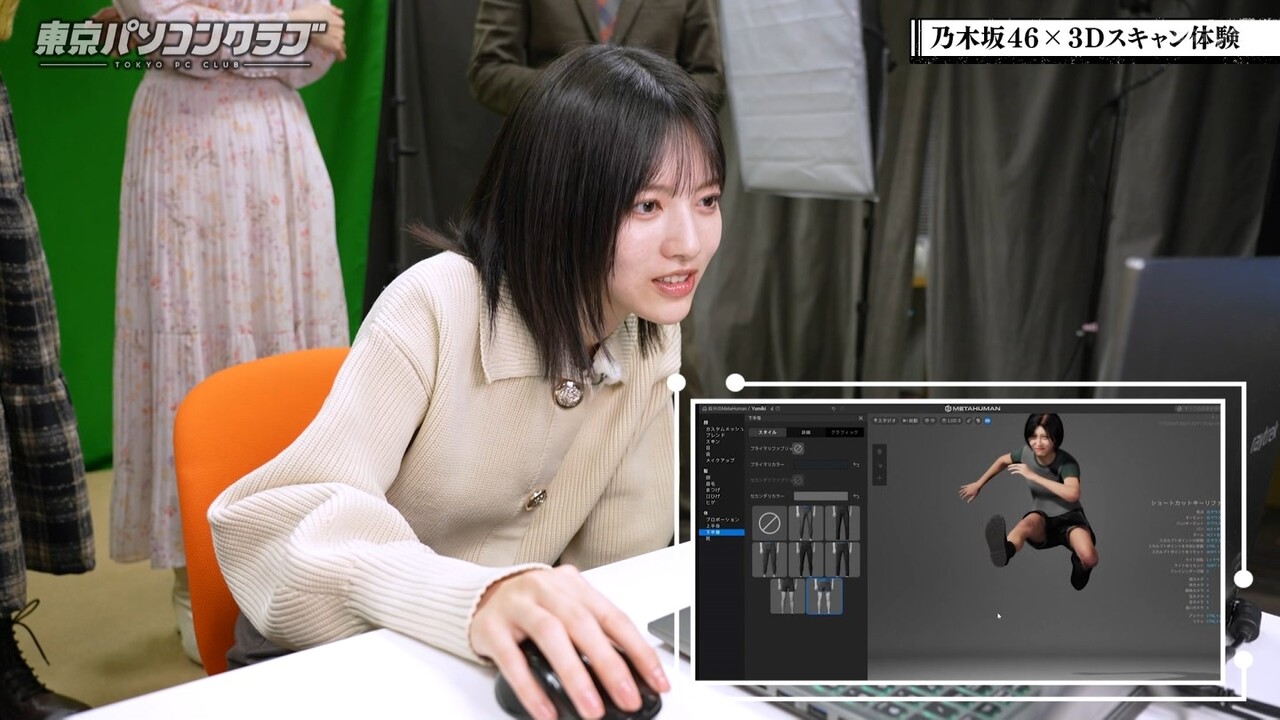This screenshot has height=720, width=1280.
Task: Click primary fabric none icon
Action: 798,449
